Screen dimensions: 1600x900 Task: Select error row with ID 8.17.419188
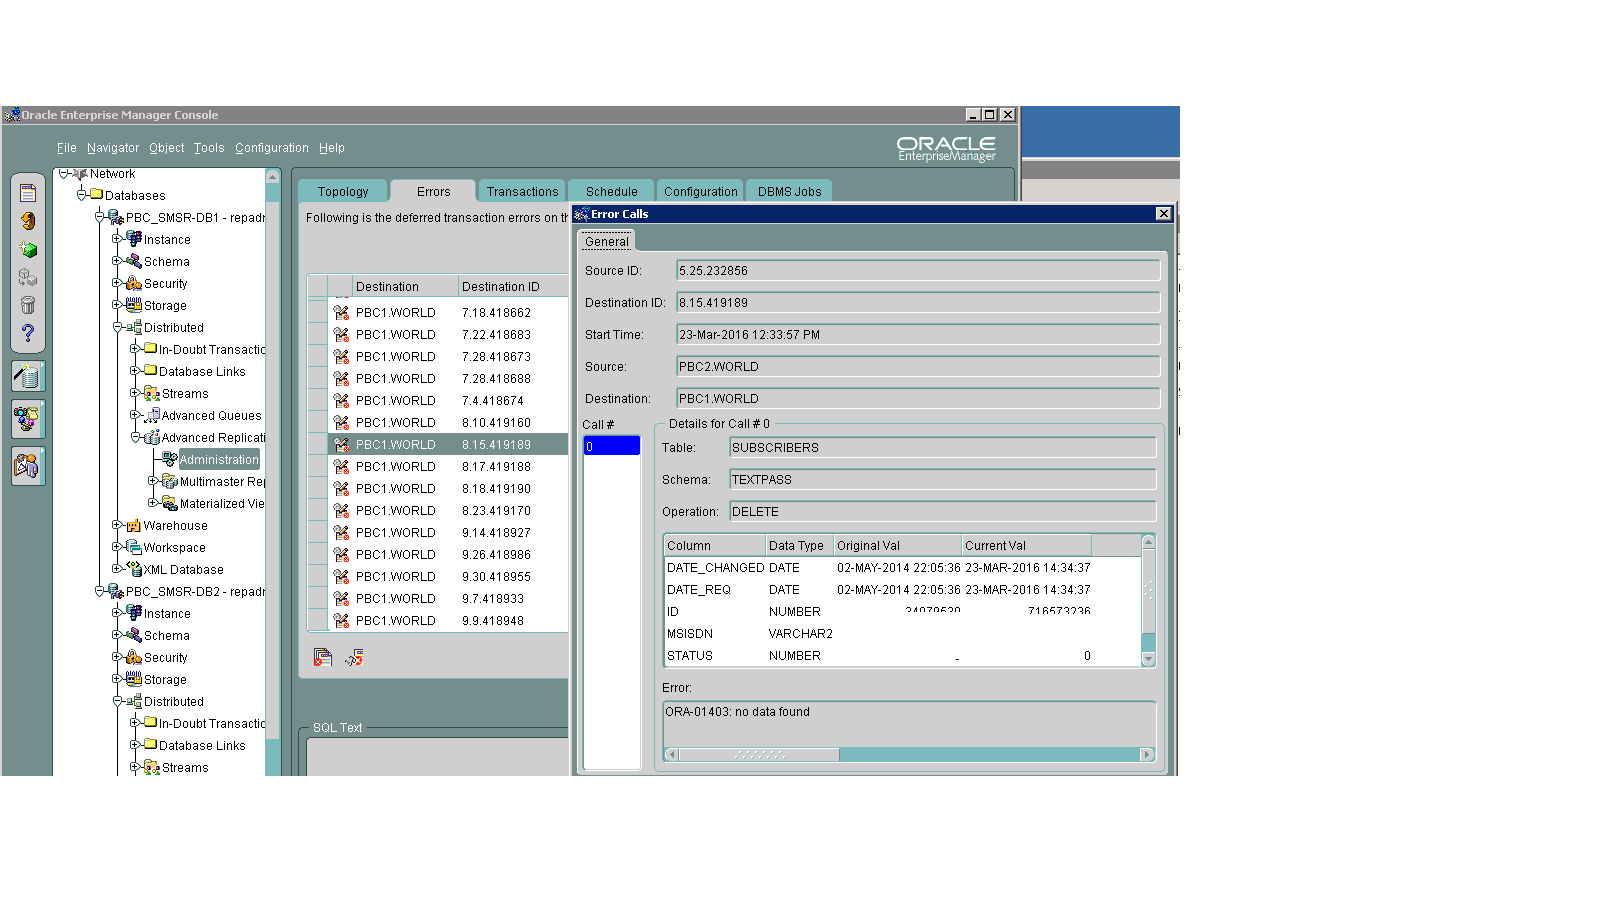click(x=496, y=467)
